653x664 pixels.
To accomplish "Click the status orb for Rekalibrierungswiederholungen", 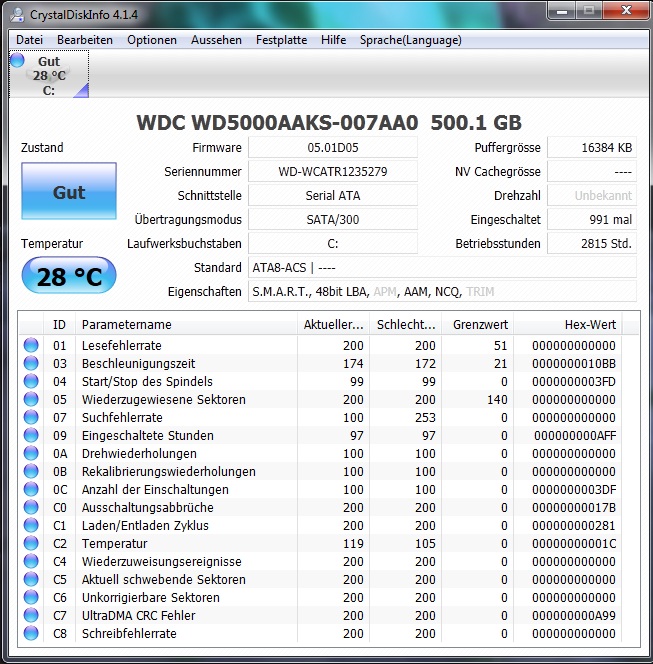I will point(31,471).
